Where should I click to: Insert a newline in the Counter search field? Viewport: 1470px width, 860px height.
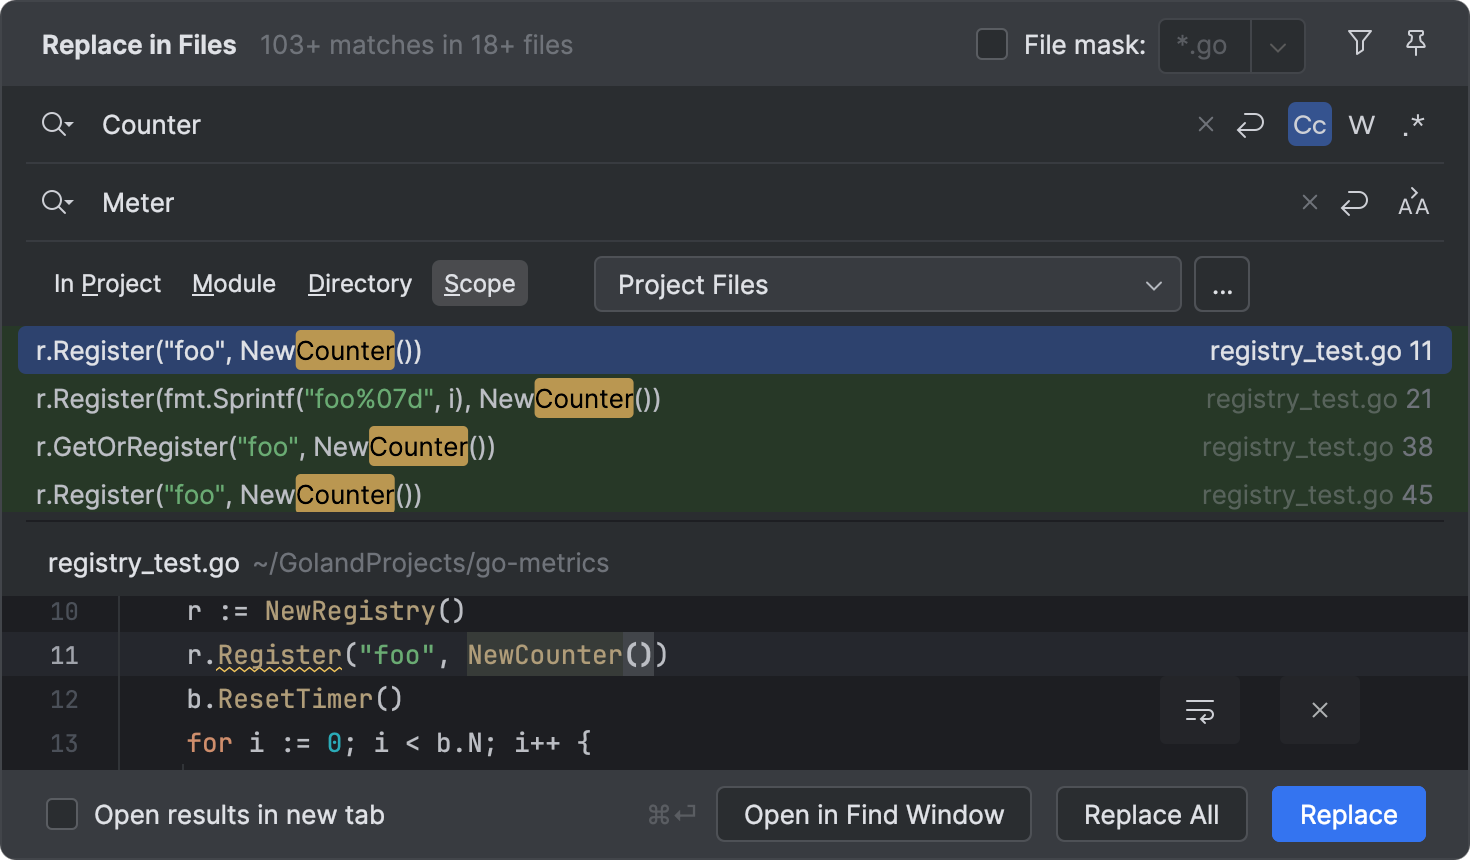[1251, 124]
